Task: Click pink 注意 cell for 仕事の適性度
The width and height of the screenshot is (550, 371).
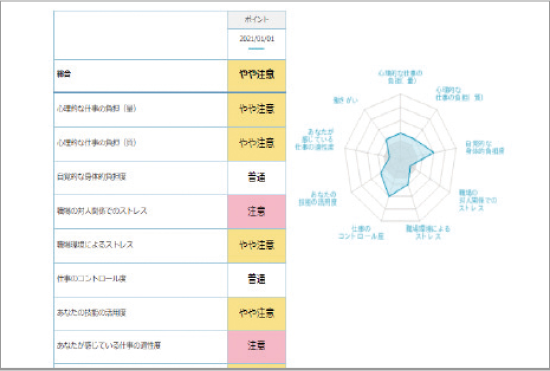Action: tap(256, 346)
